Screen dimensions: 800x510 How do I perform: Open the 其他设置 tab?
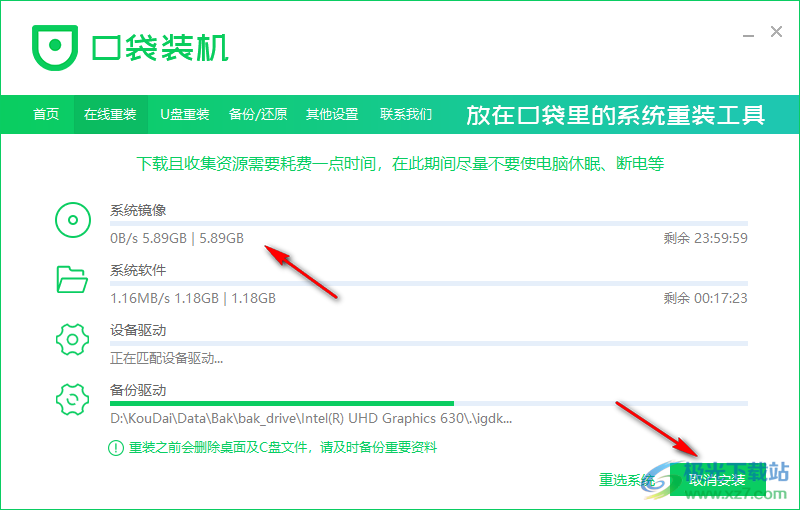pyautogui.click(x=332, y=114)
